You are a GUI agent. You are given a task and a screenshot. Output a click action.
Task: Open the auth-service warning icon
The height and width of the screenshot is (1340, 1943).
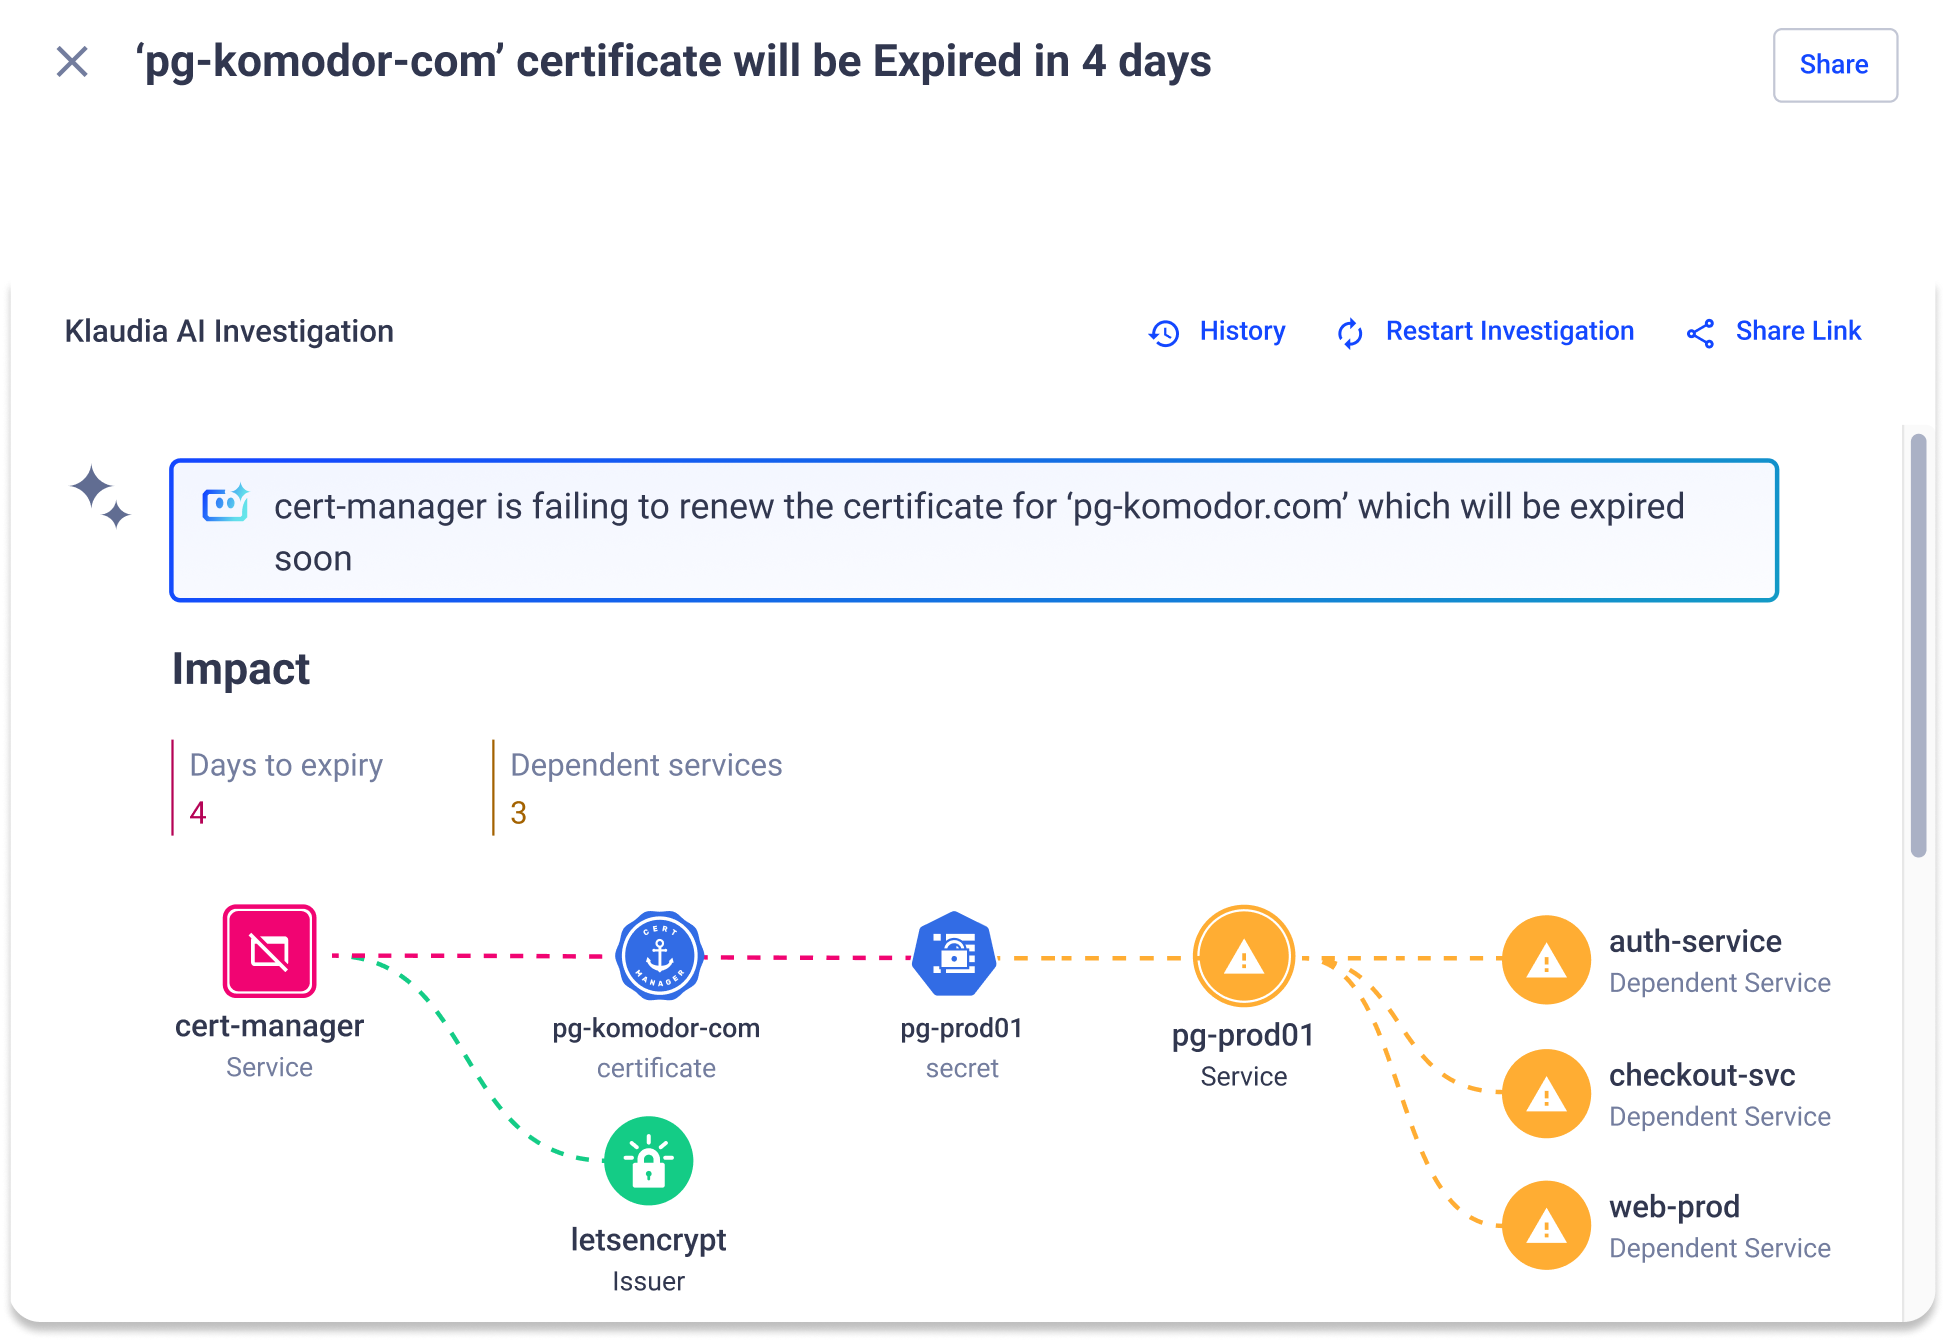pos(1546,960)
